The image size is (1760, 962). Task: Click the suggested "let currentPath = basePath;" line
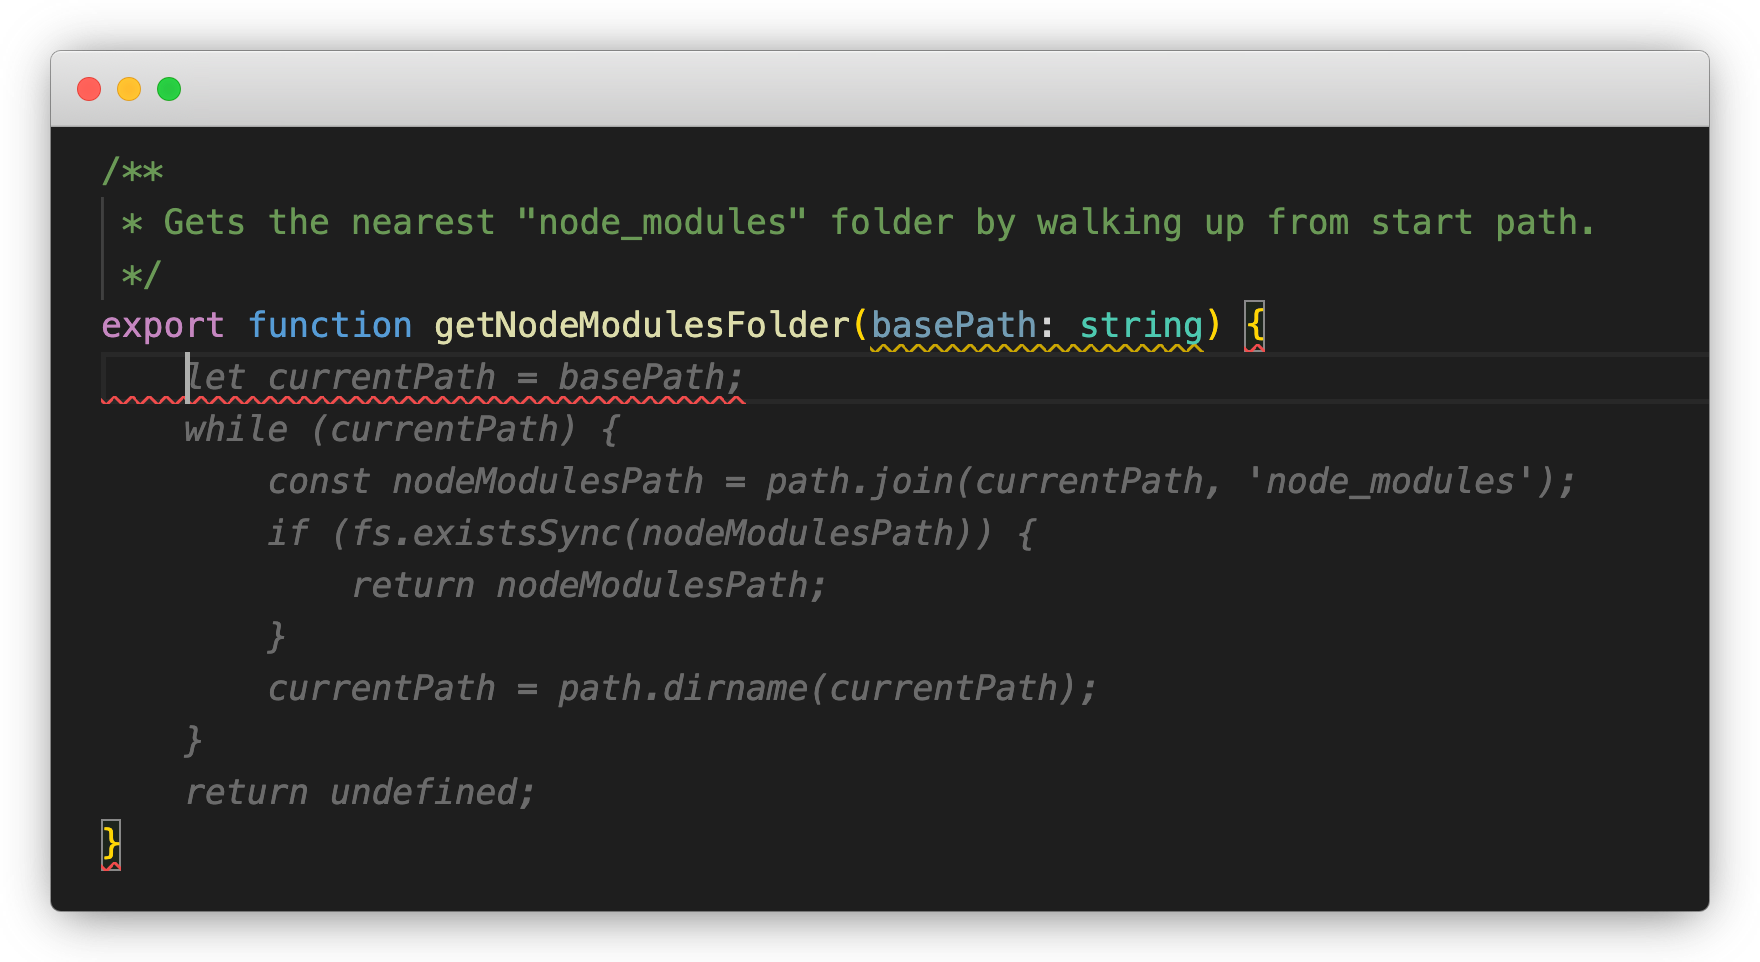[465, 378]
